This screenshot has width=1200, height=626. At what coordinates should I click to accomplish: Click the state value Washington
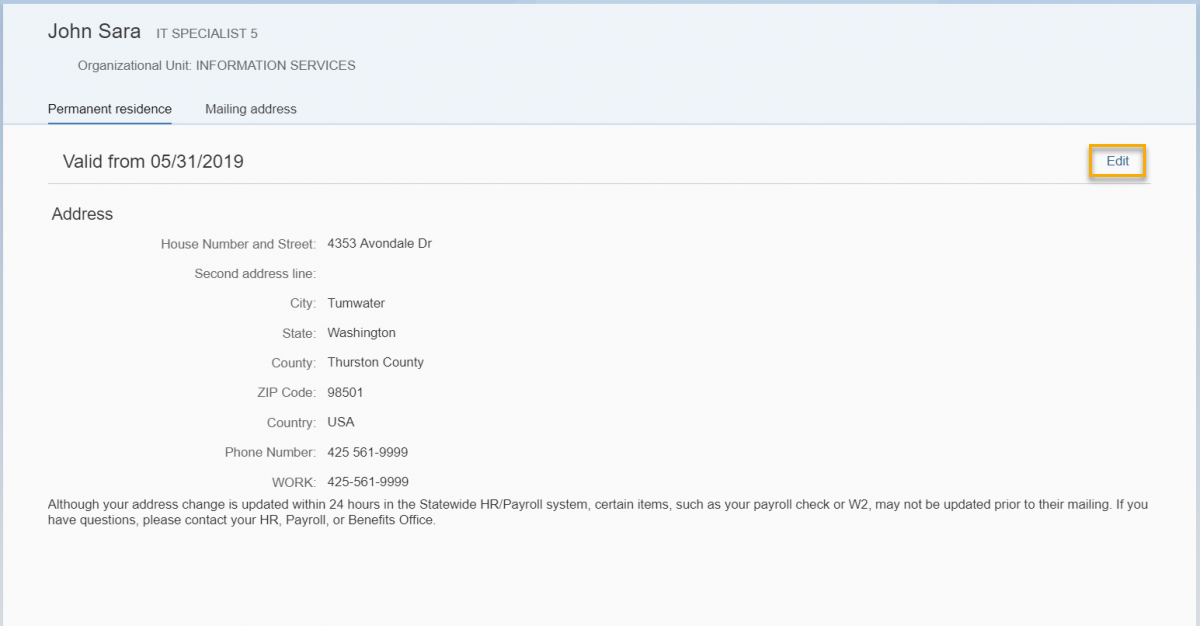(361, 333)
